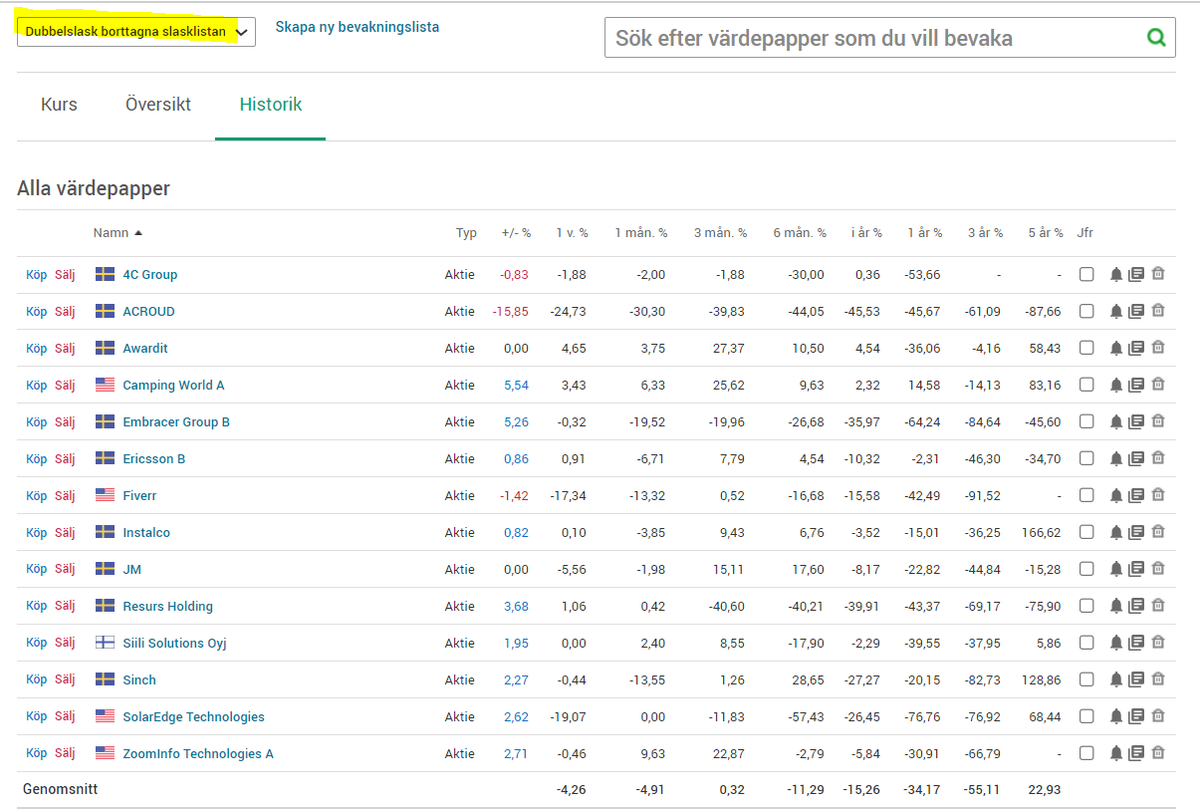
Task: Click the Alla värdepapper heading
Action: [94, 189]
